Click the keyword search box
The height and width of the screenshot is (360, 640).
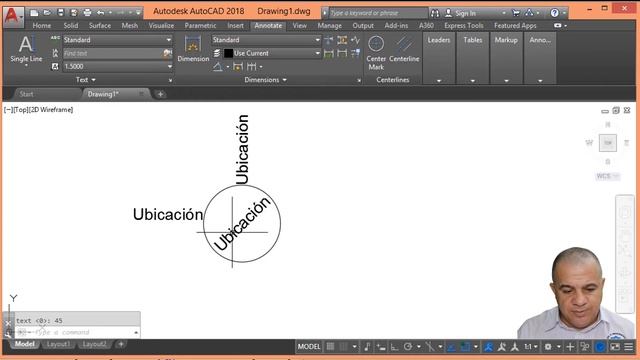pos(378,13)
